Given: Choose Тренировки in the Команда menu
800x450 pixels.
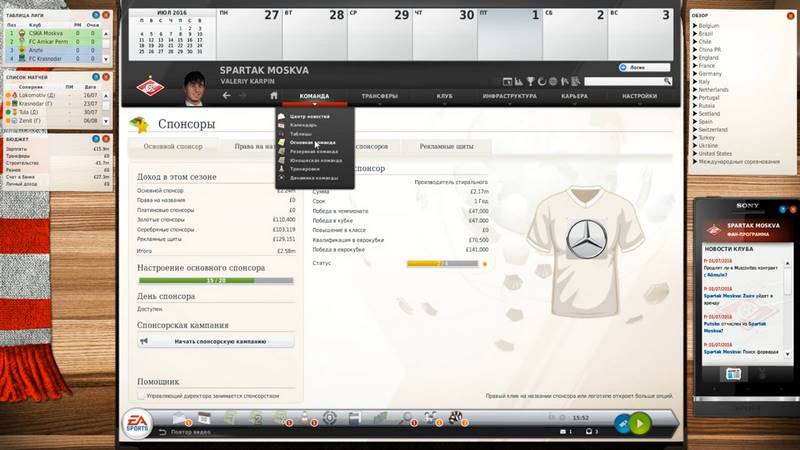Looking at the screenshot, I should click(x=306, y=168).
